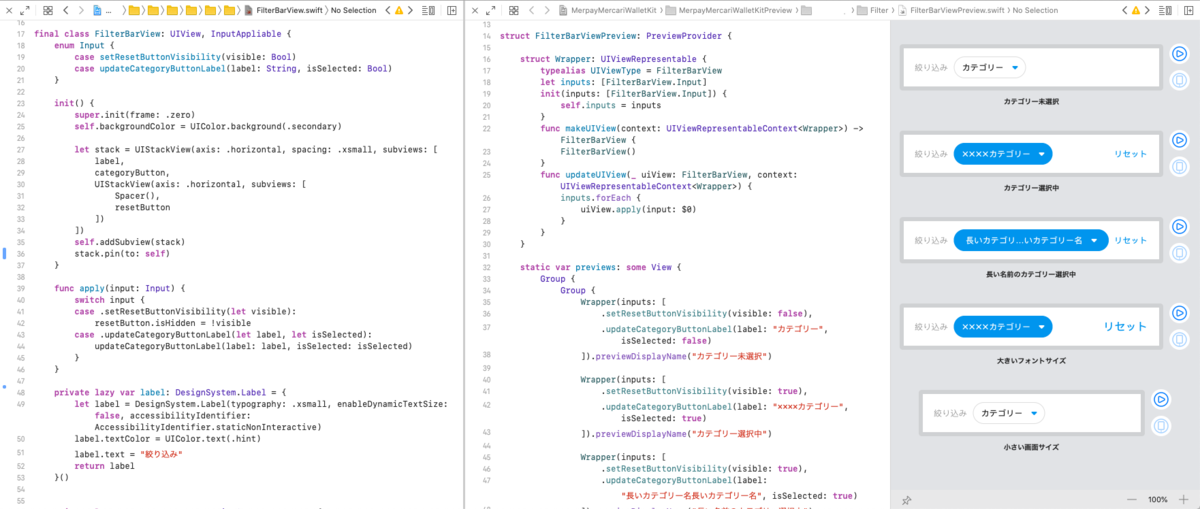Viewport: 1200px width, 509px height.
Task: Add new editor from right pane
Action: (x=1187, y=9)
